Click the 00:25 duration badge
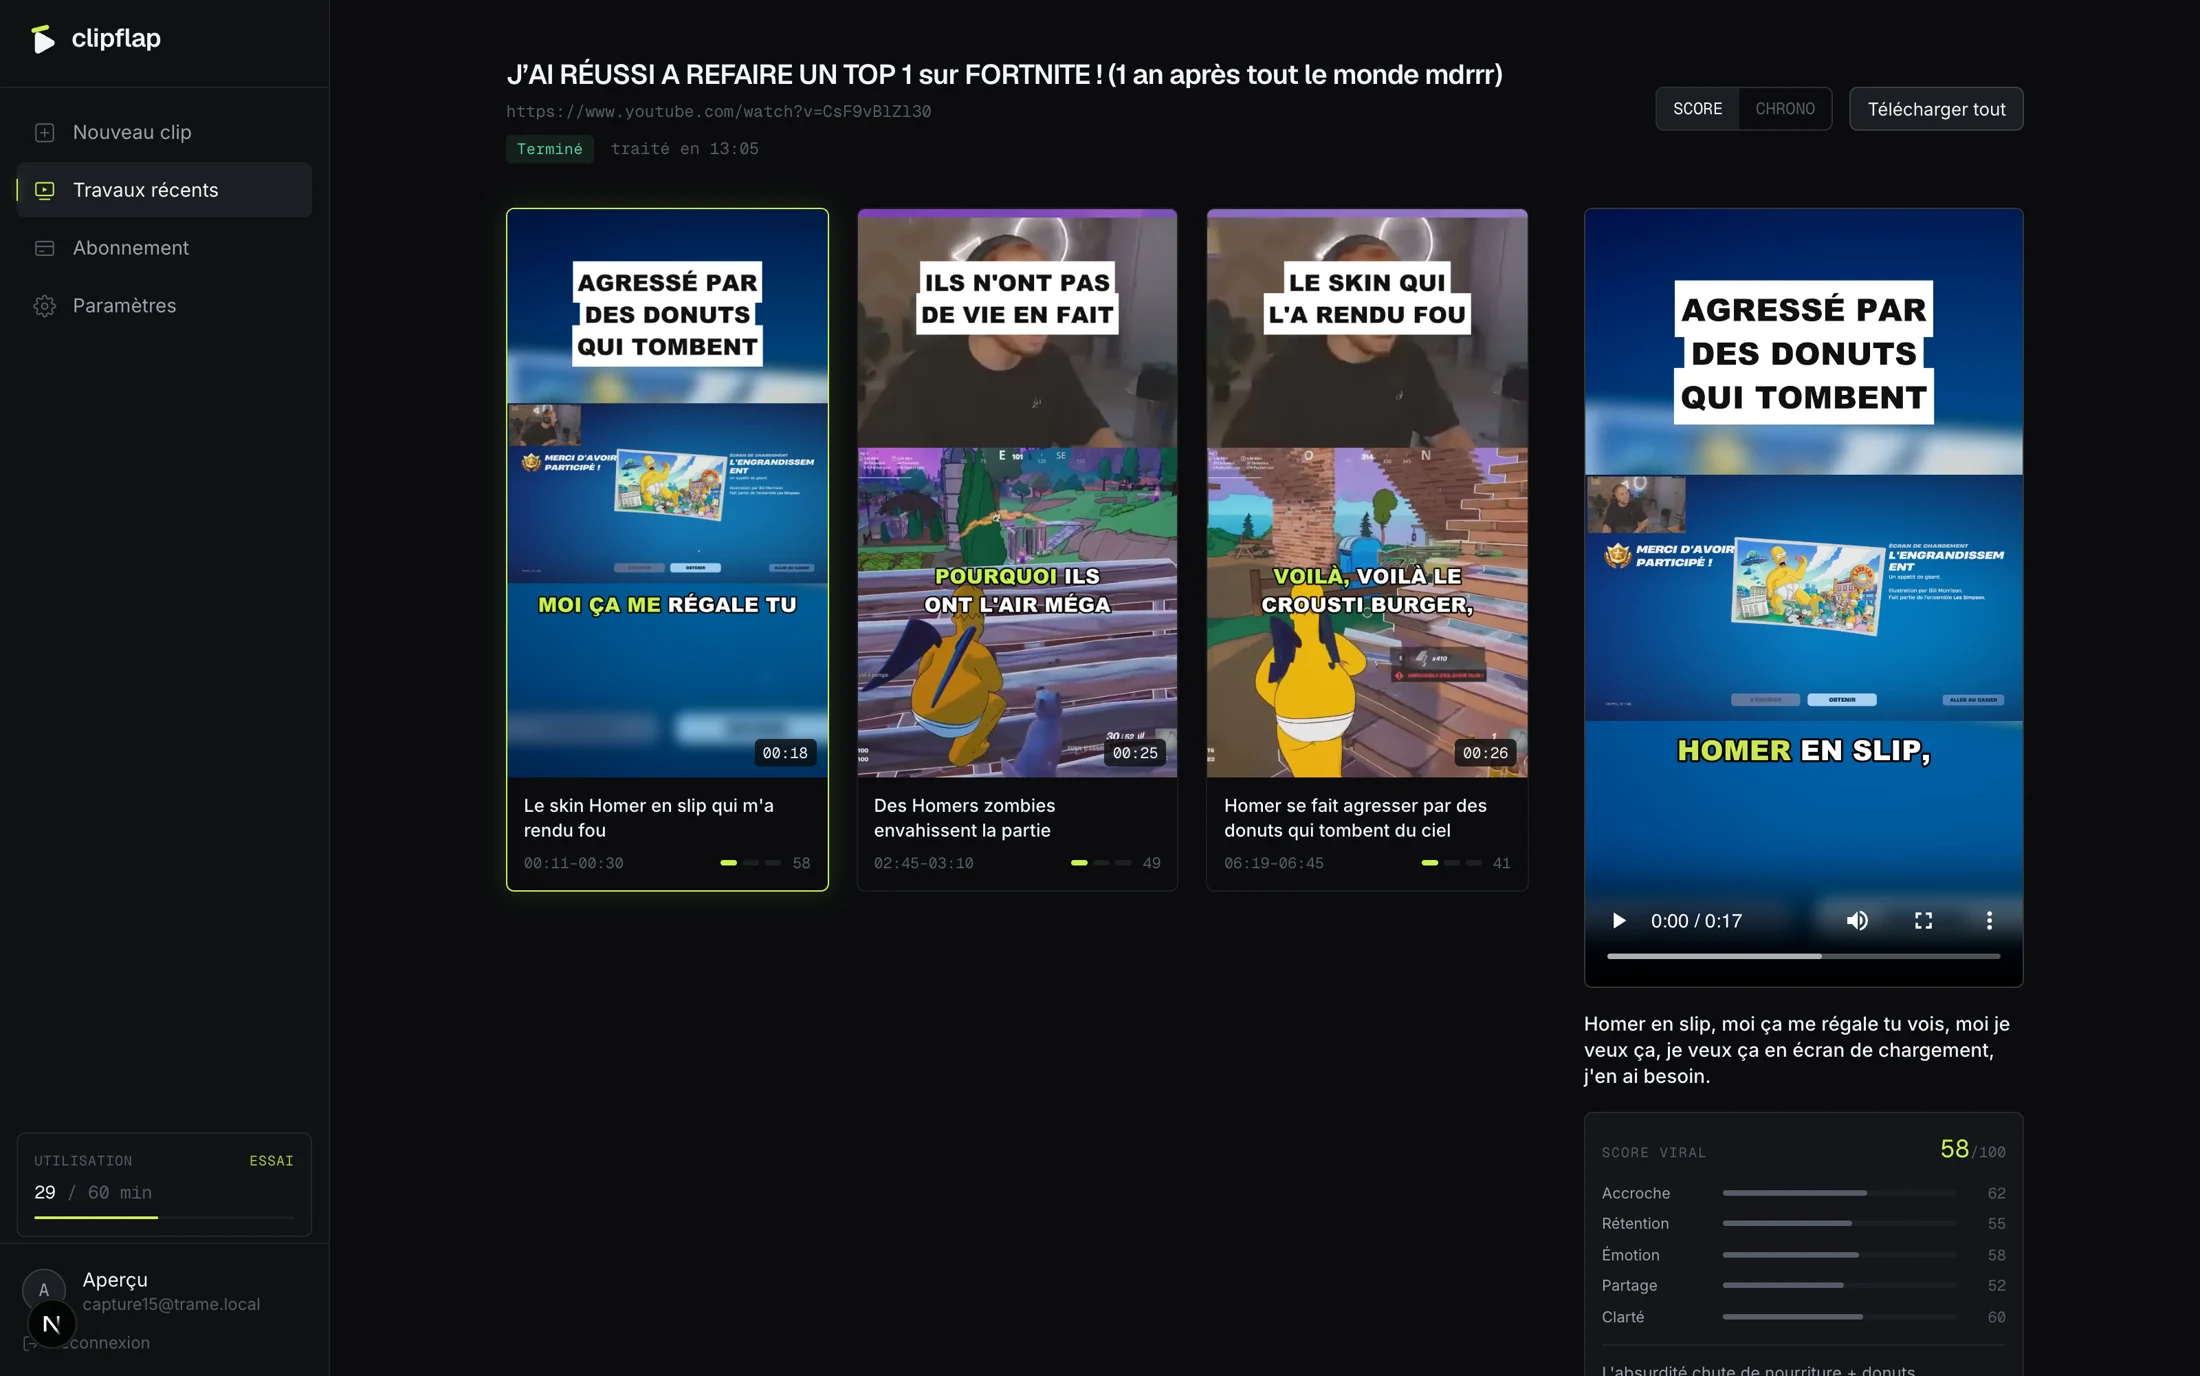 point(1135,753)
